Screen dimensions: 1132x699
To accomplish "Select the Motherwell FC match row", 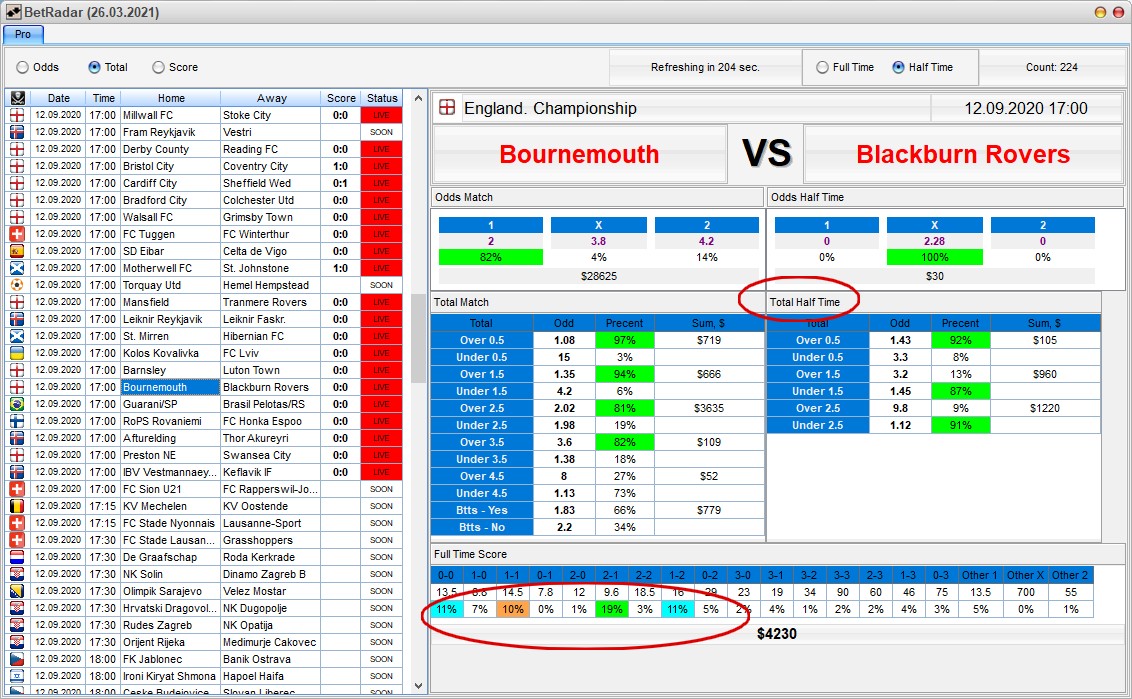I will (x=204, y=268).
